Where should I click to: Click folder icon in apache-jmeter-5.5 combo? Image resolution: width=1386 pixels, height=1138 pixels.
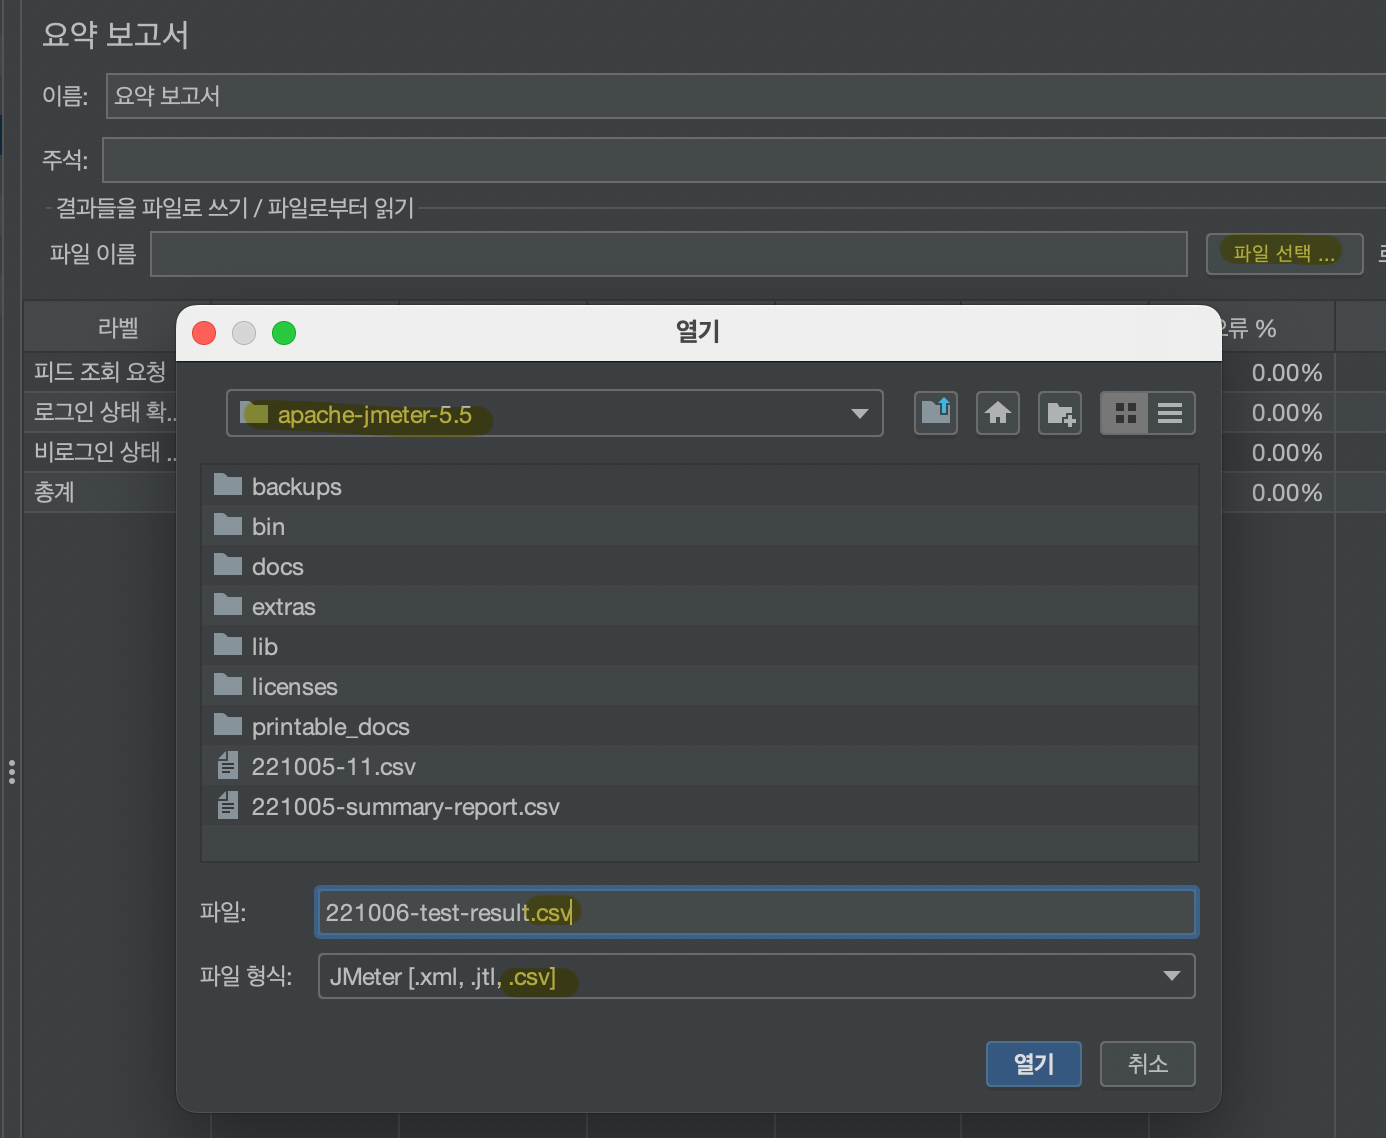tap(255, 412)
